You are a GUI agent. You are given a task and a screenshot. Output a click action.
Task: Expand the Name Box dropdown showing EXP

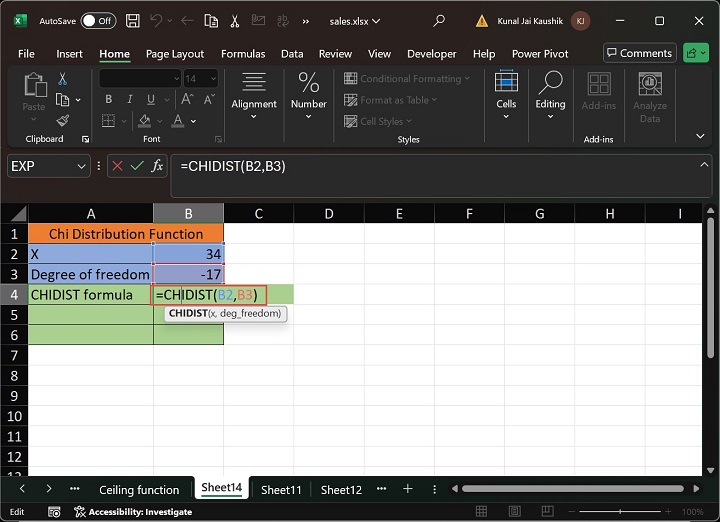click(81, 166)
